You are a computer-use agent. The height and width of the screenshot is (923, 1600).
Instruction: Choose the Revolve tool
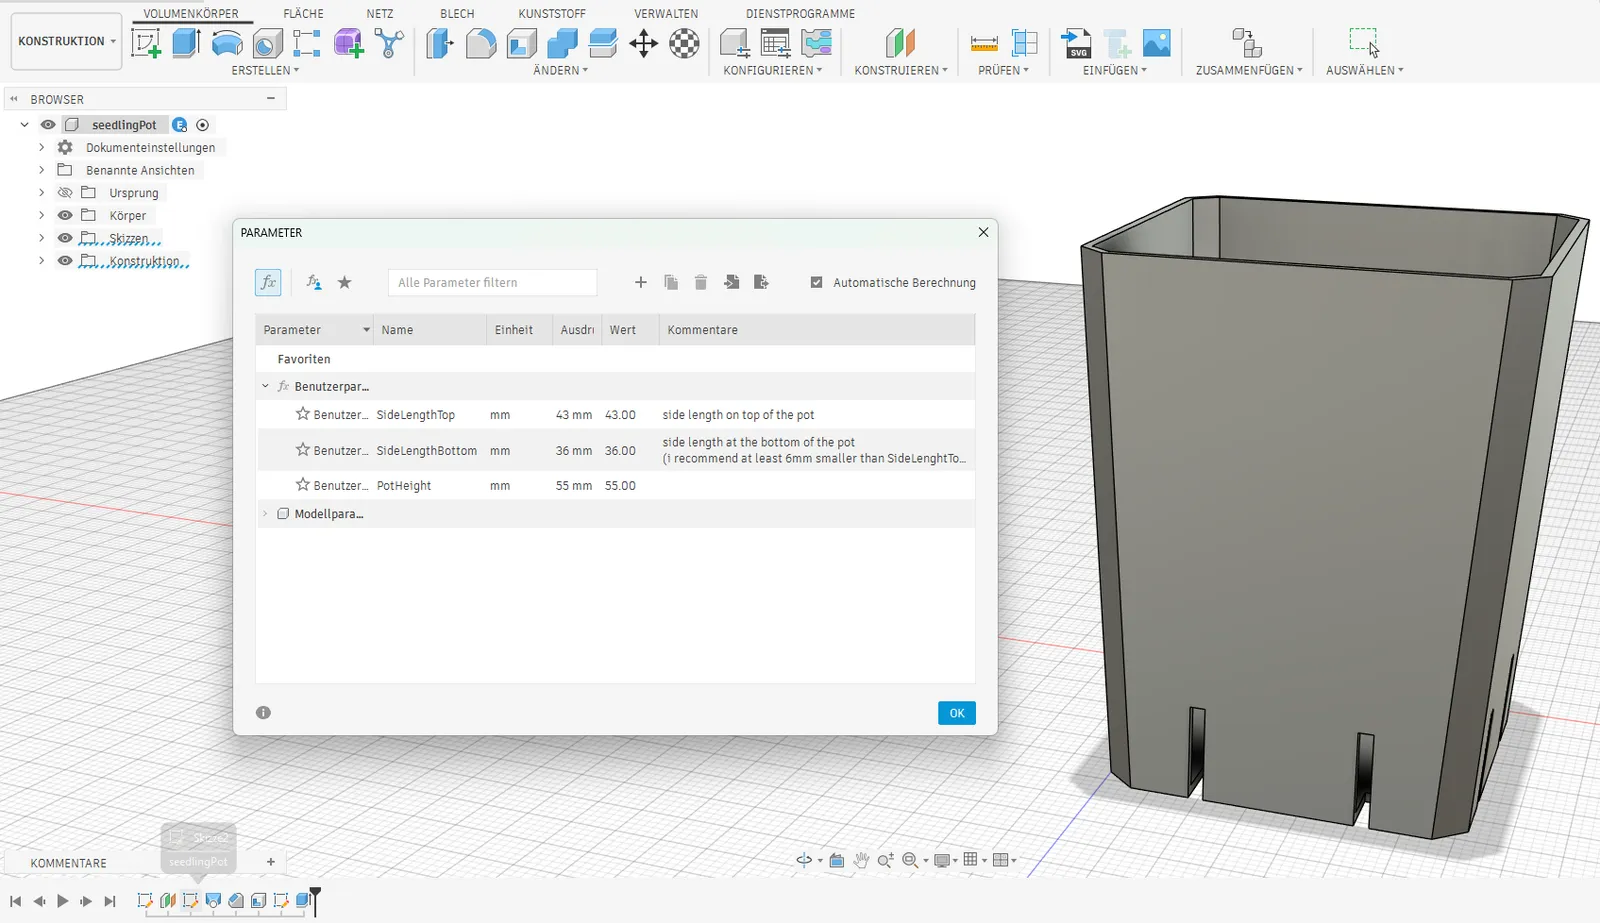[227, 43]
